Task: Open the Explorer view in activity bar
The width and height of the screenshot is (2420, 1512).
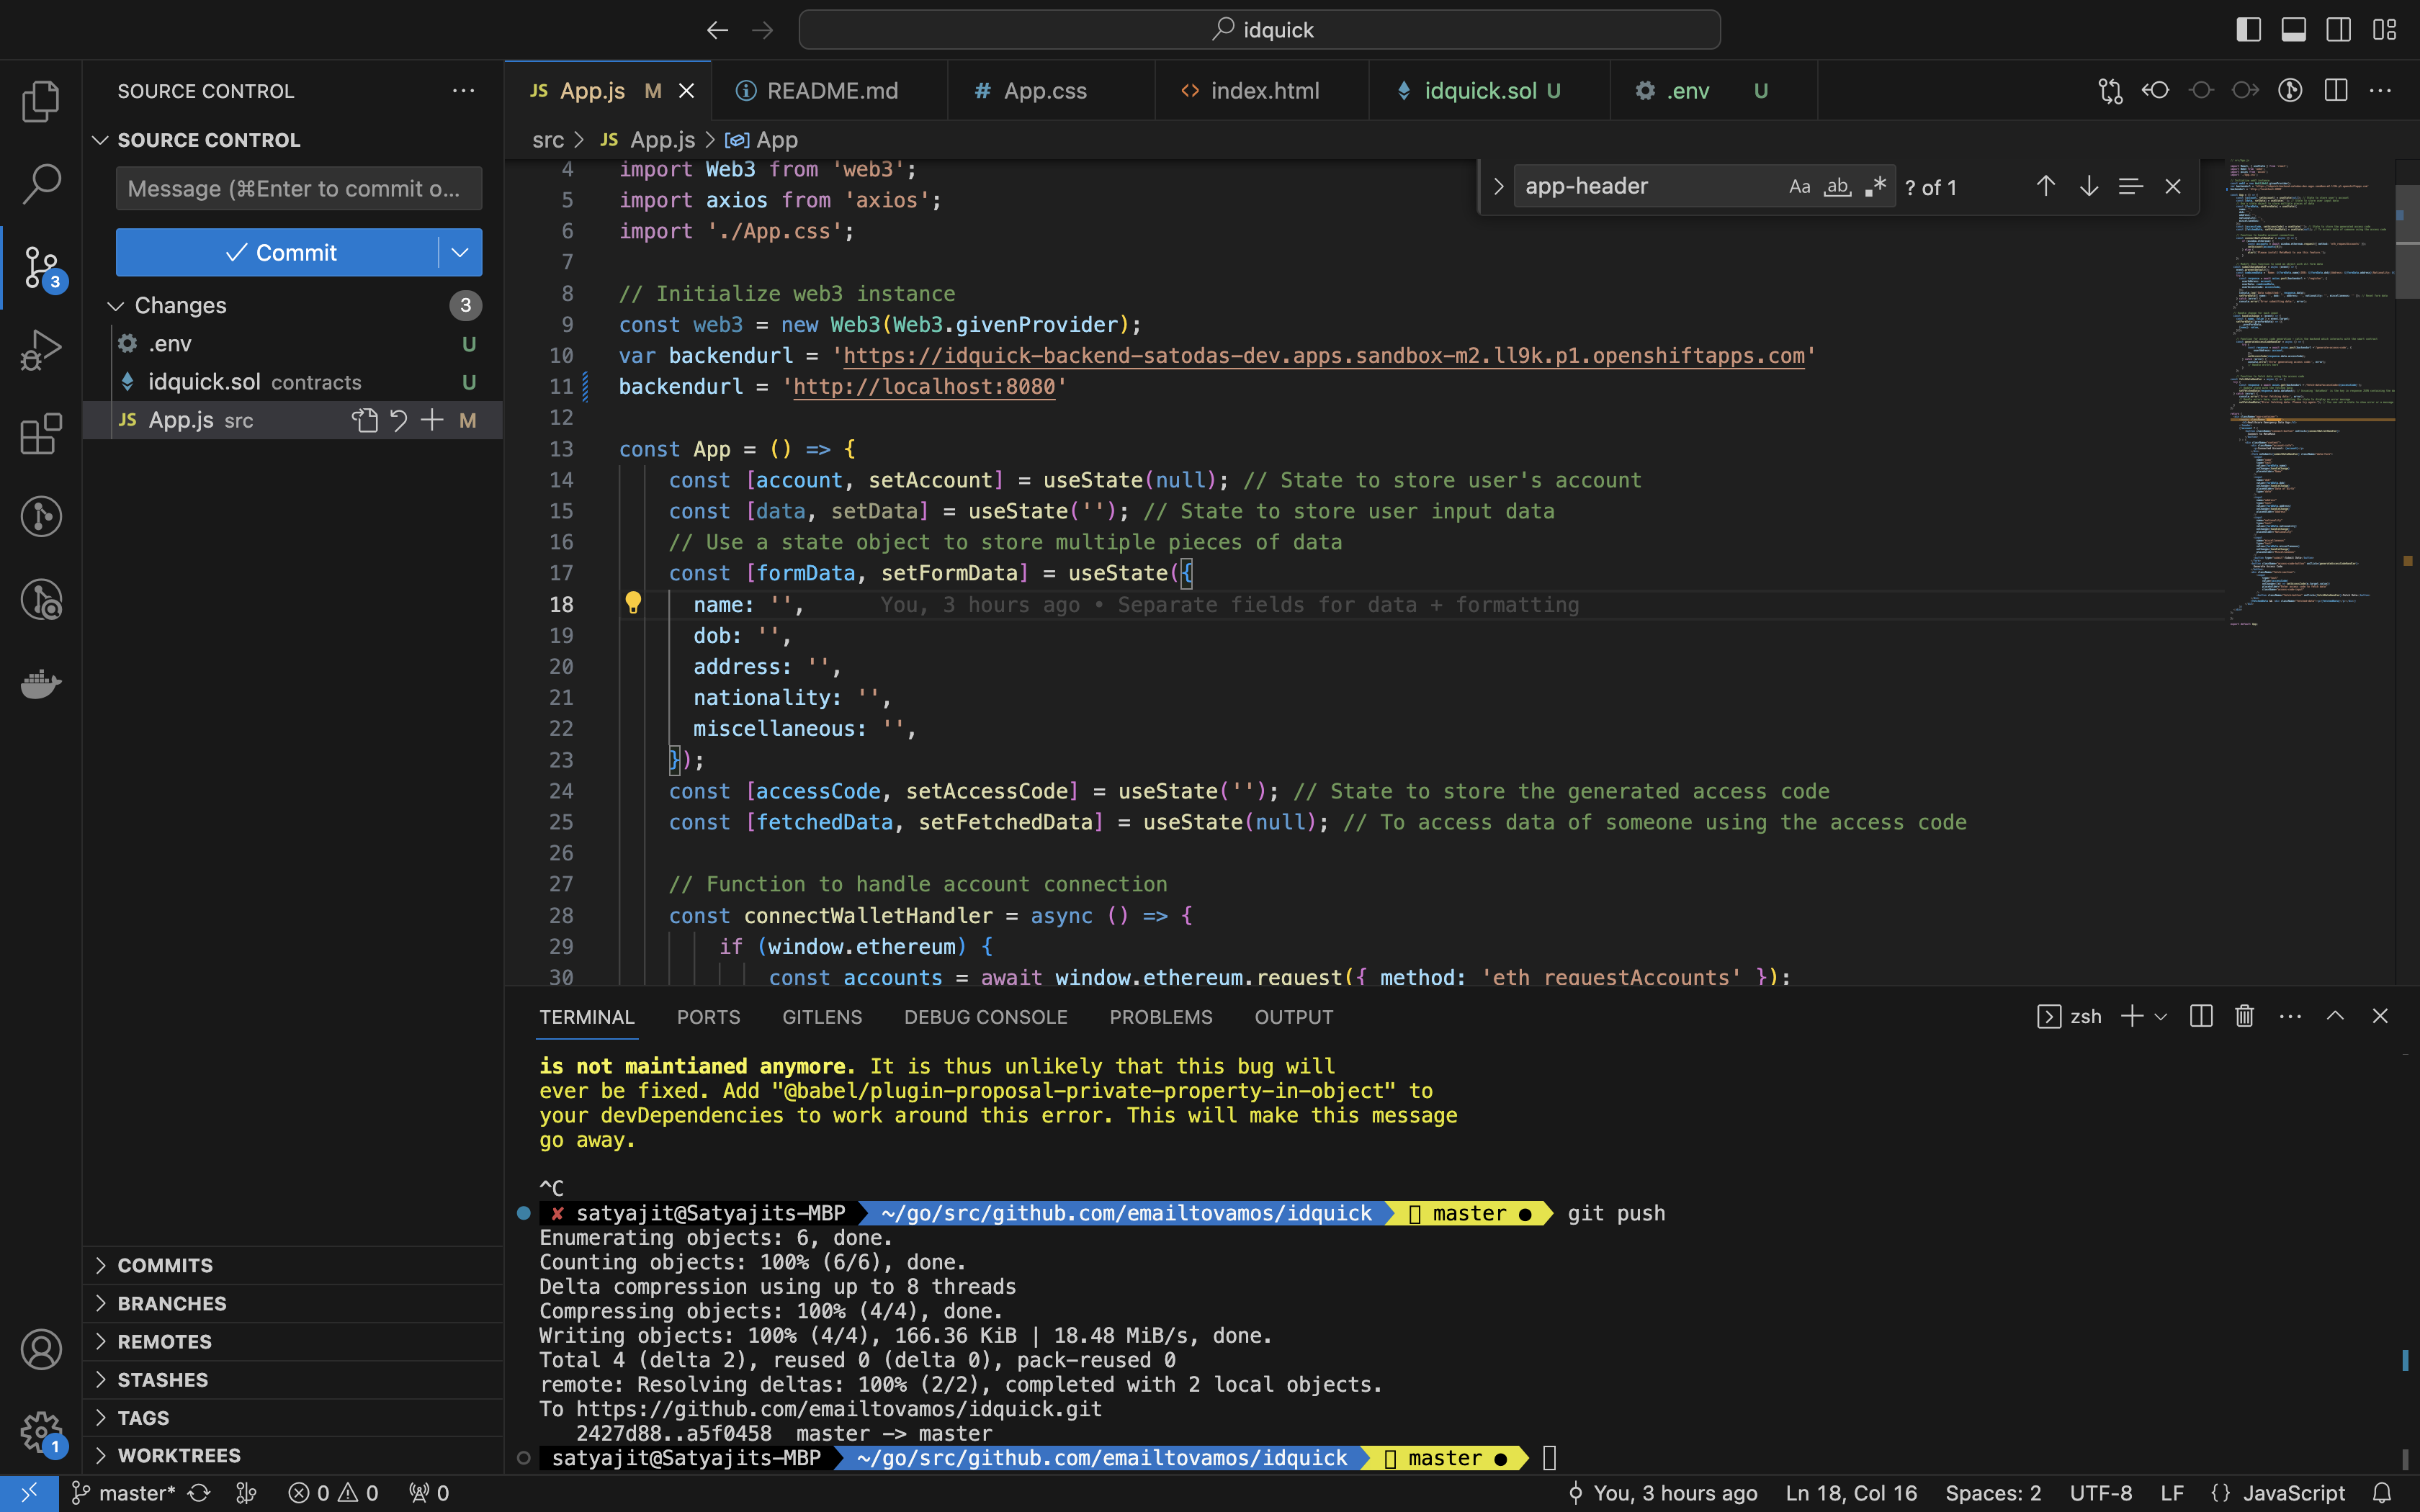Action: click(x=40, y=101)
